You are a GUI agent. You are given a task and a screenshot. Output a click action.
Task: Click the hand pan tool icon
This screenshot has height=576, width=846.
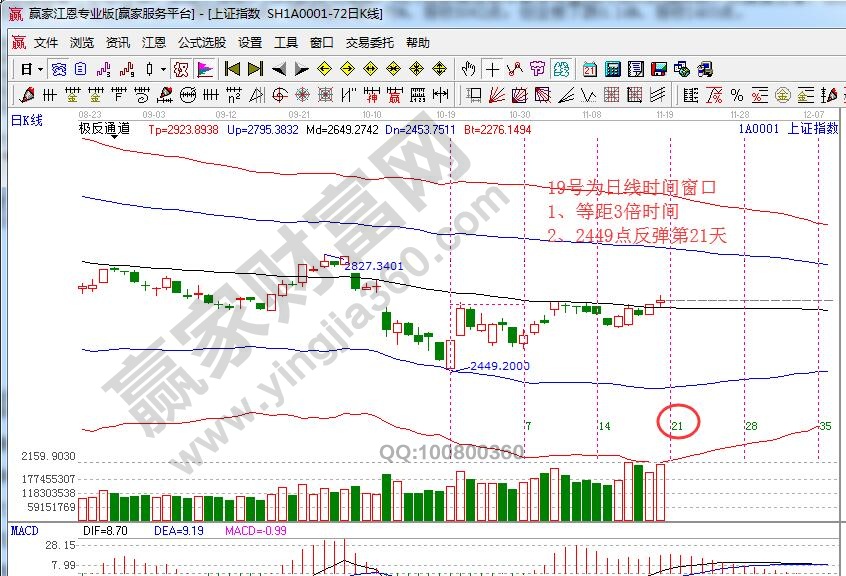pos(469,69)
